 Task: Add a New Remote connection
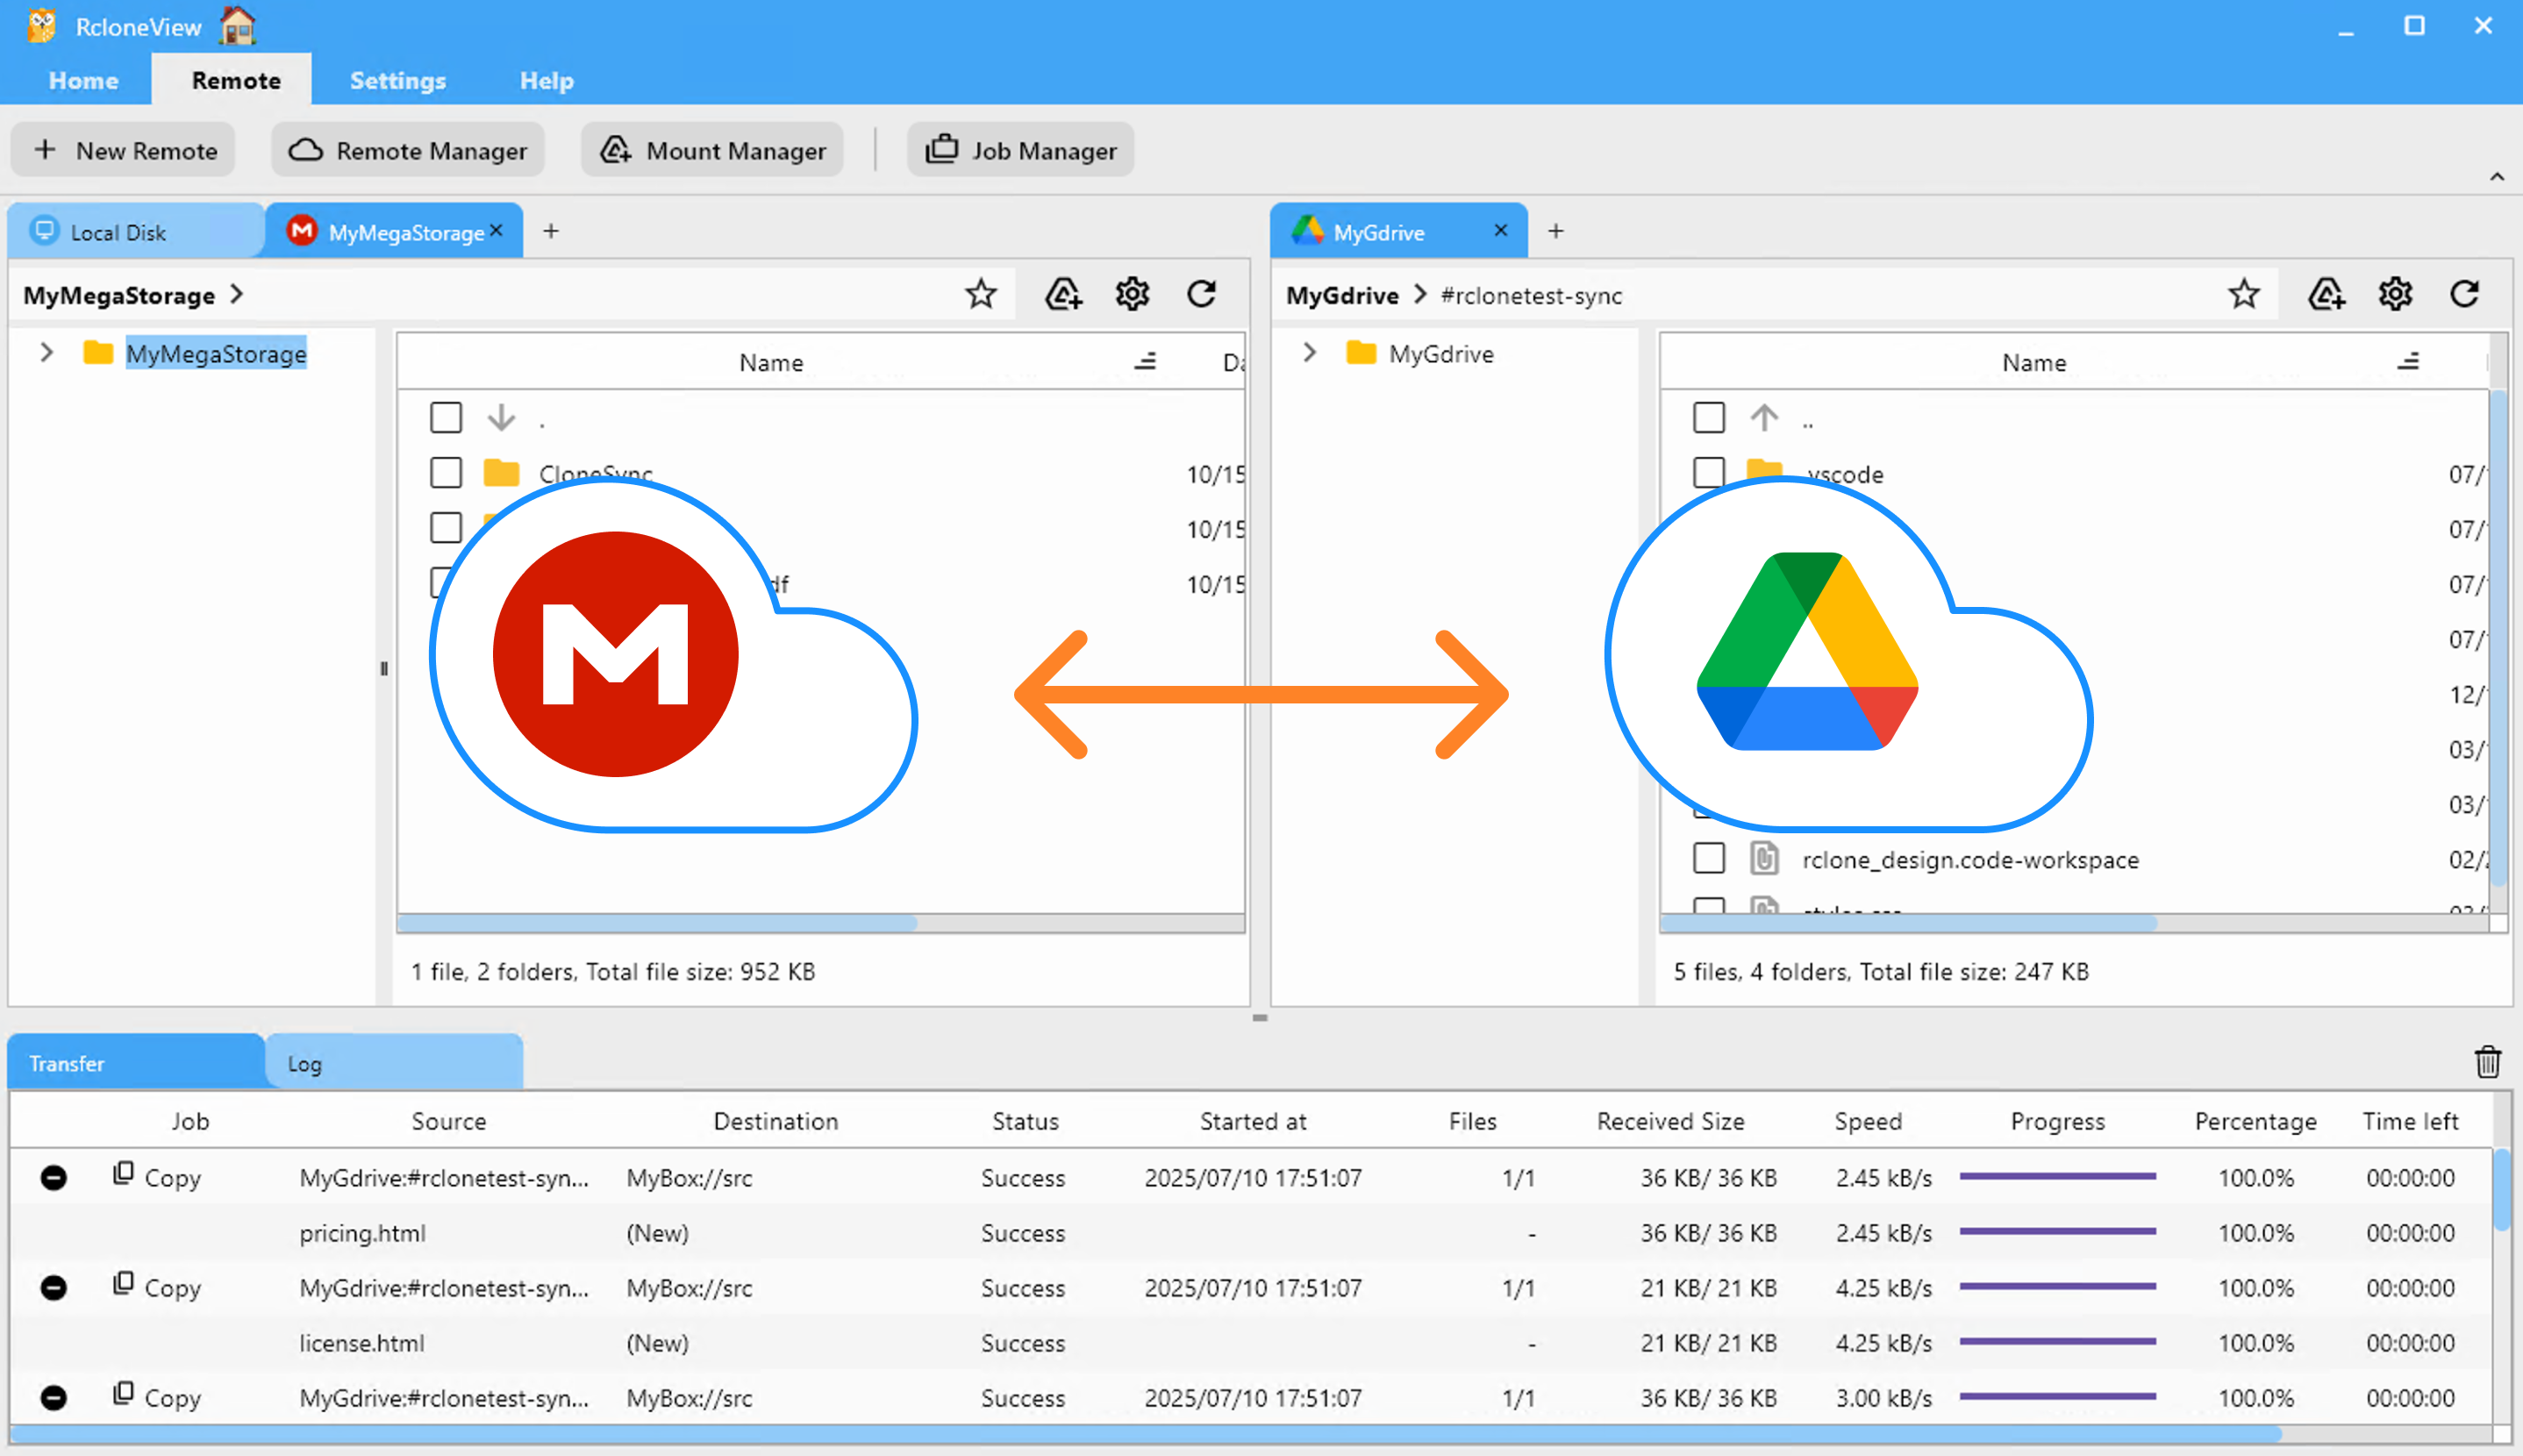tap(122, 149)
